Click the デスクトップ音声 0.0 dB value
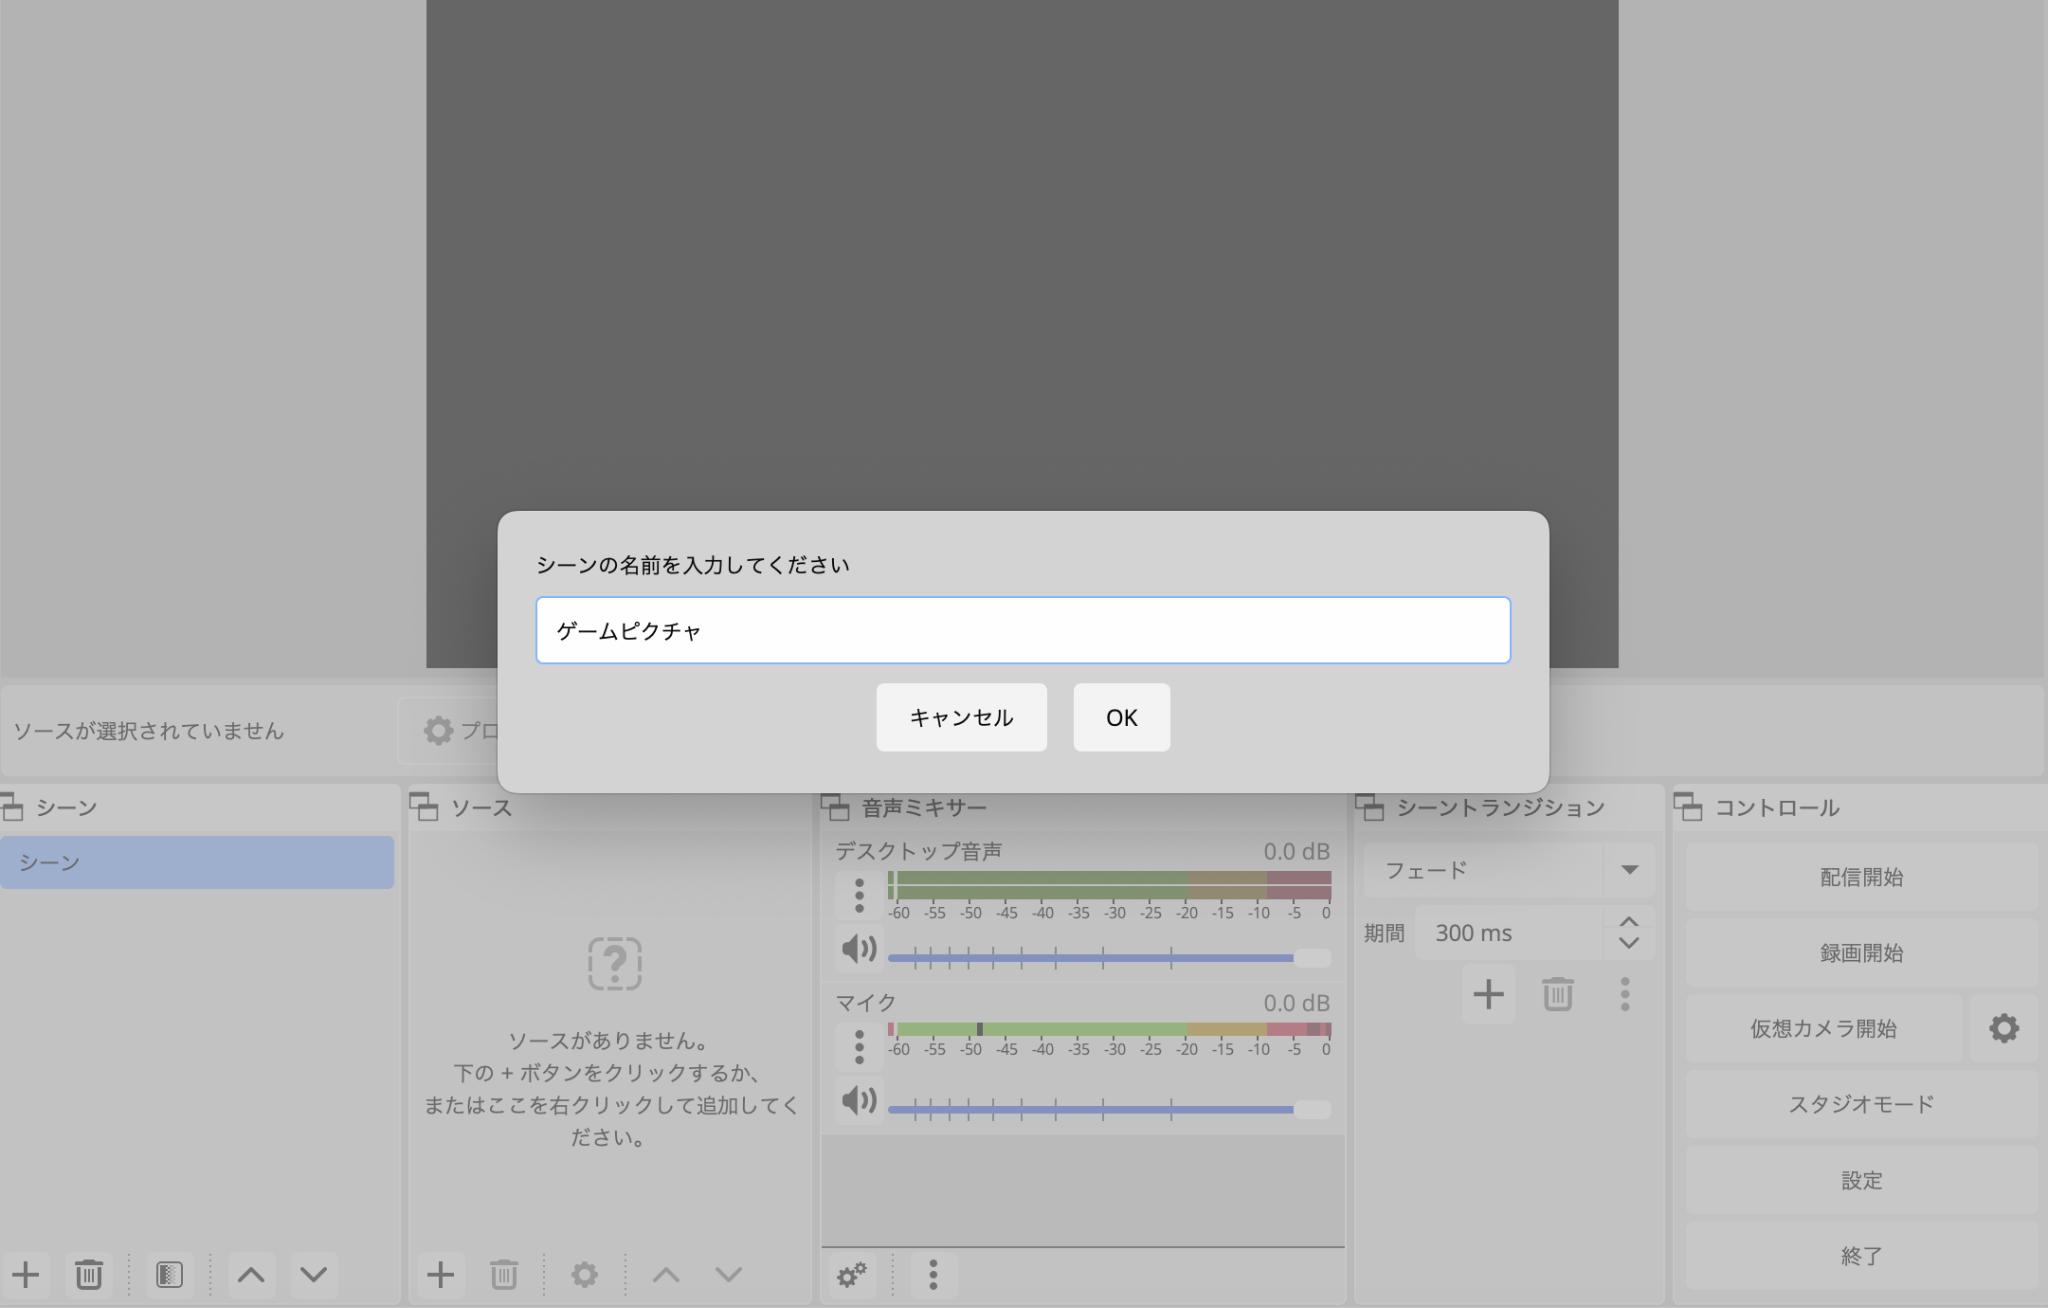The height and width of the screenshot is (1308, 2048). (x=1296, y=851)
